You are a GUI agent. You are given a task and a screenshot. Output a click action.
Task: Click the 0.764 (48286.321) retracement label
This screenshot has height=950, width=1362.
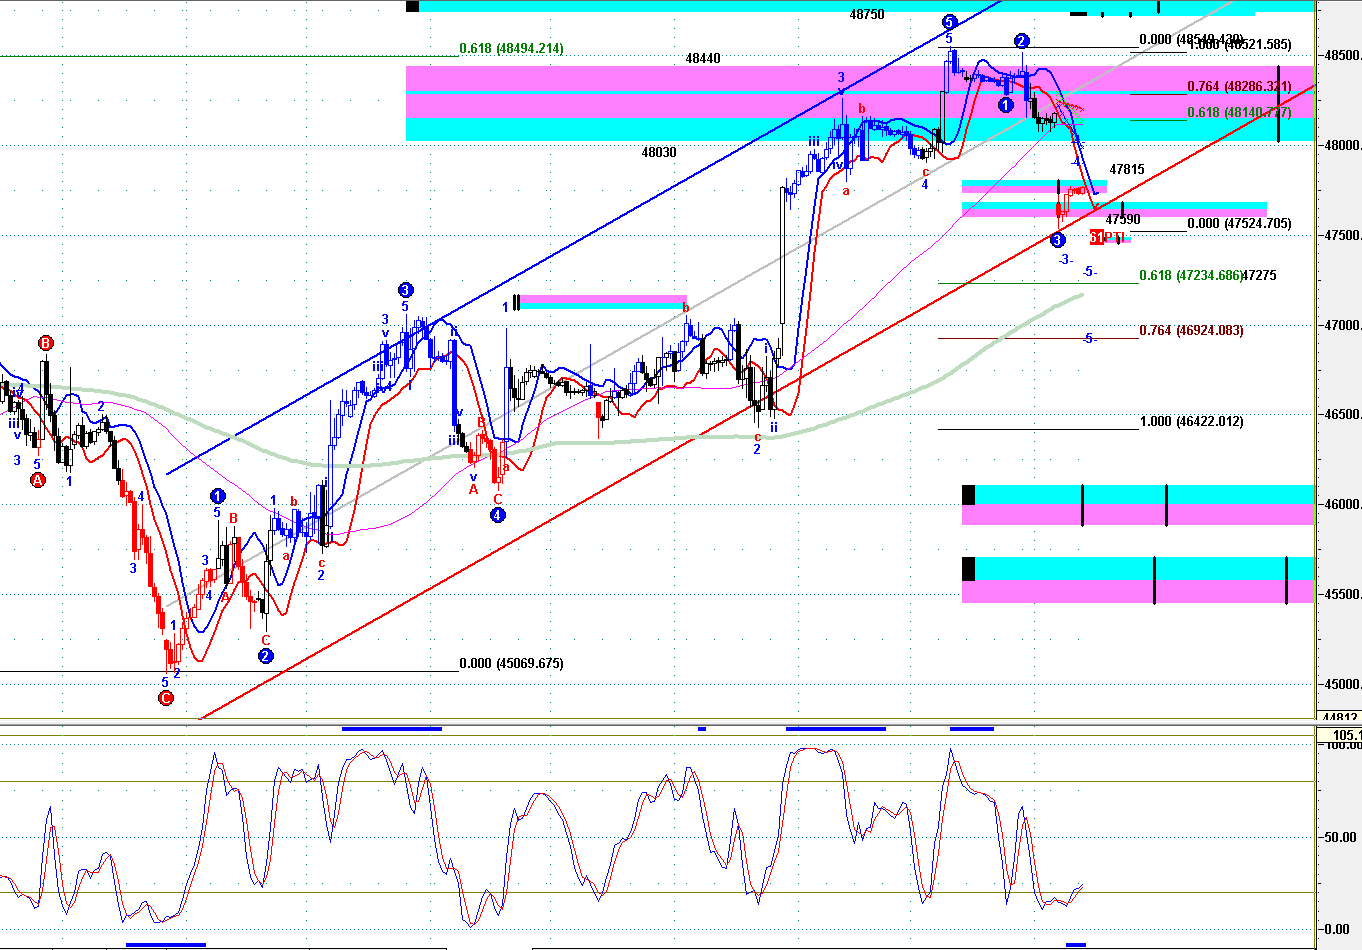click(1239, 87)
